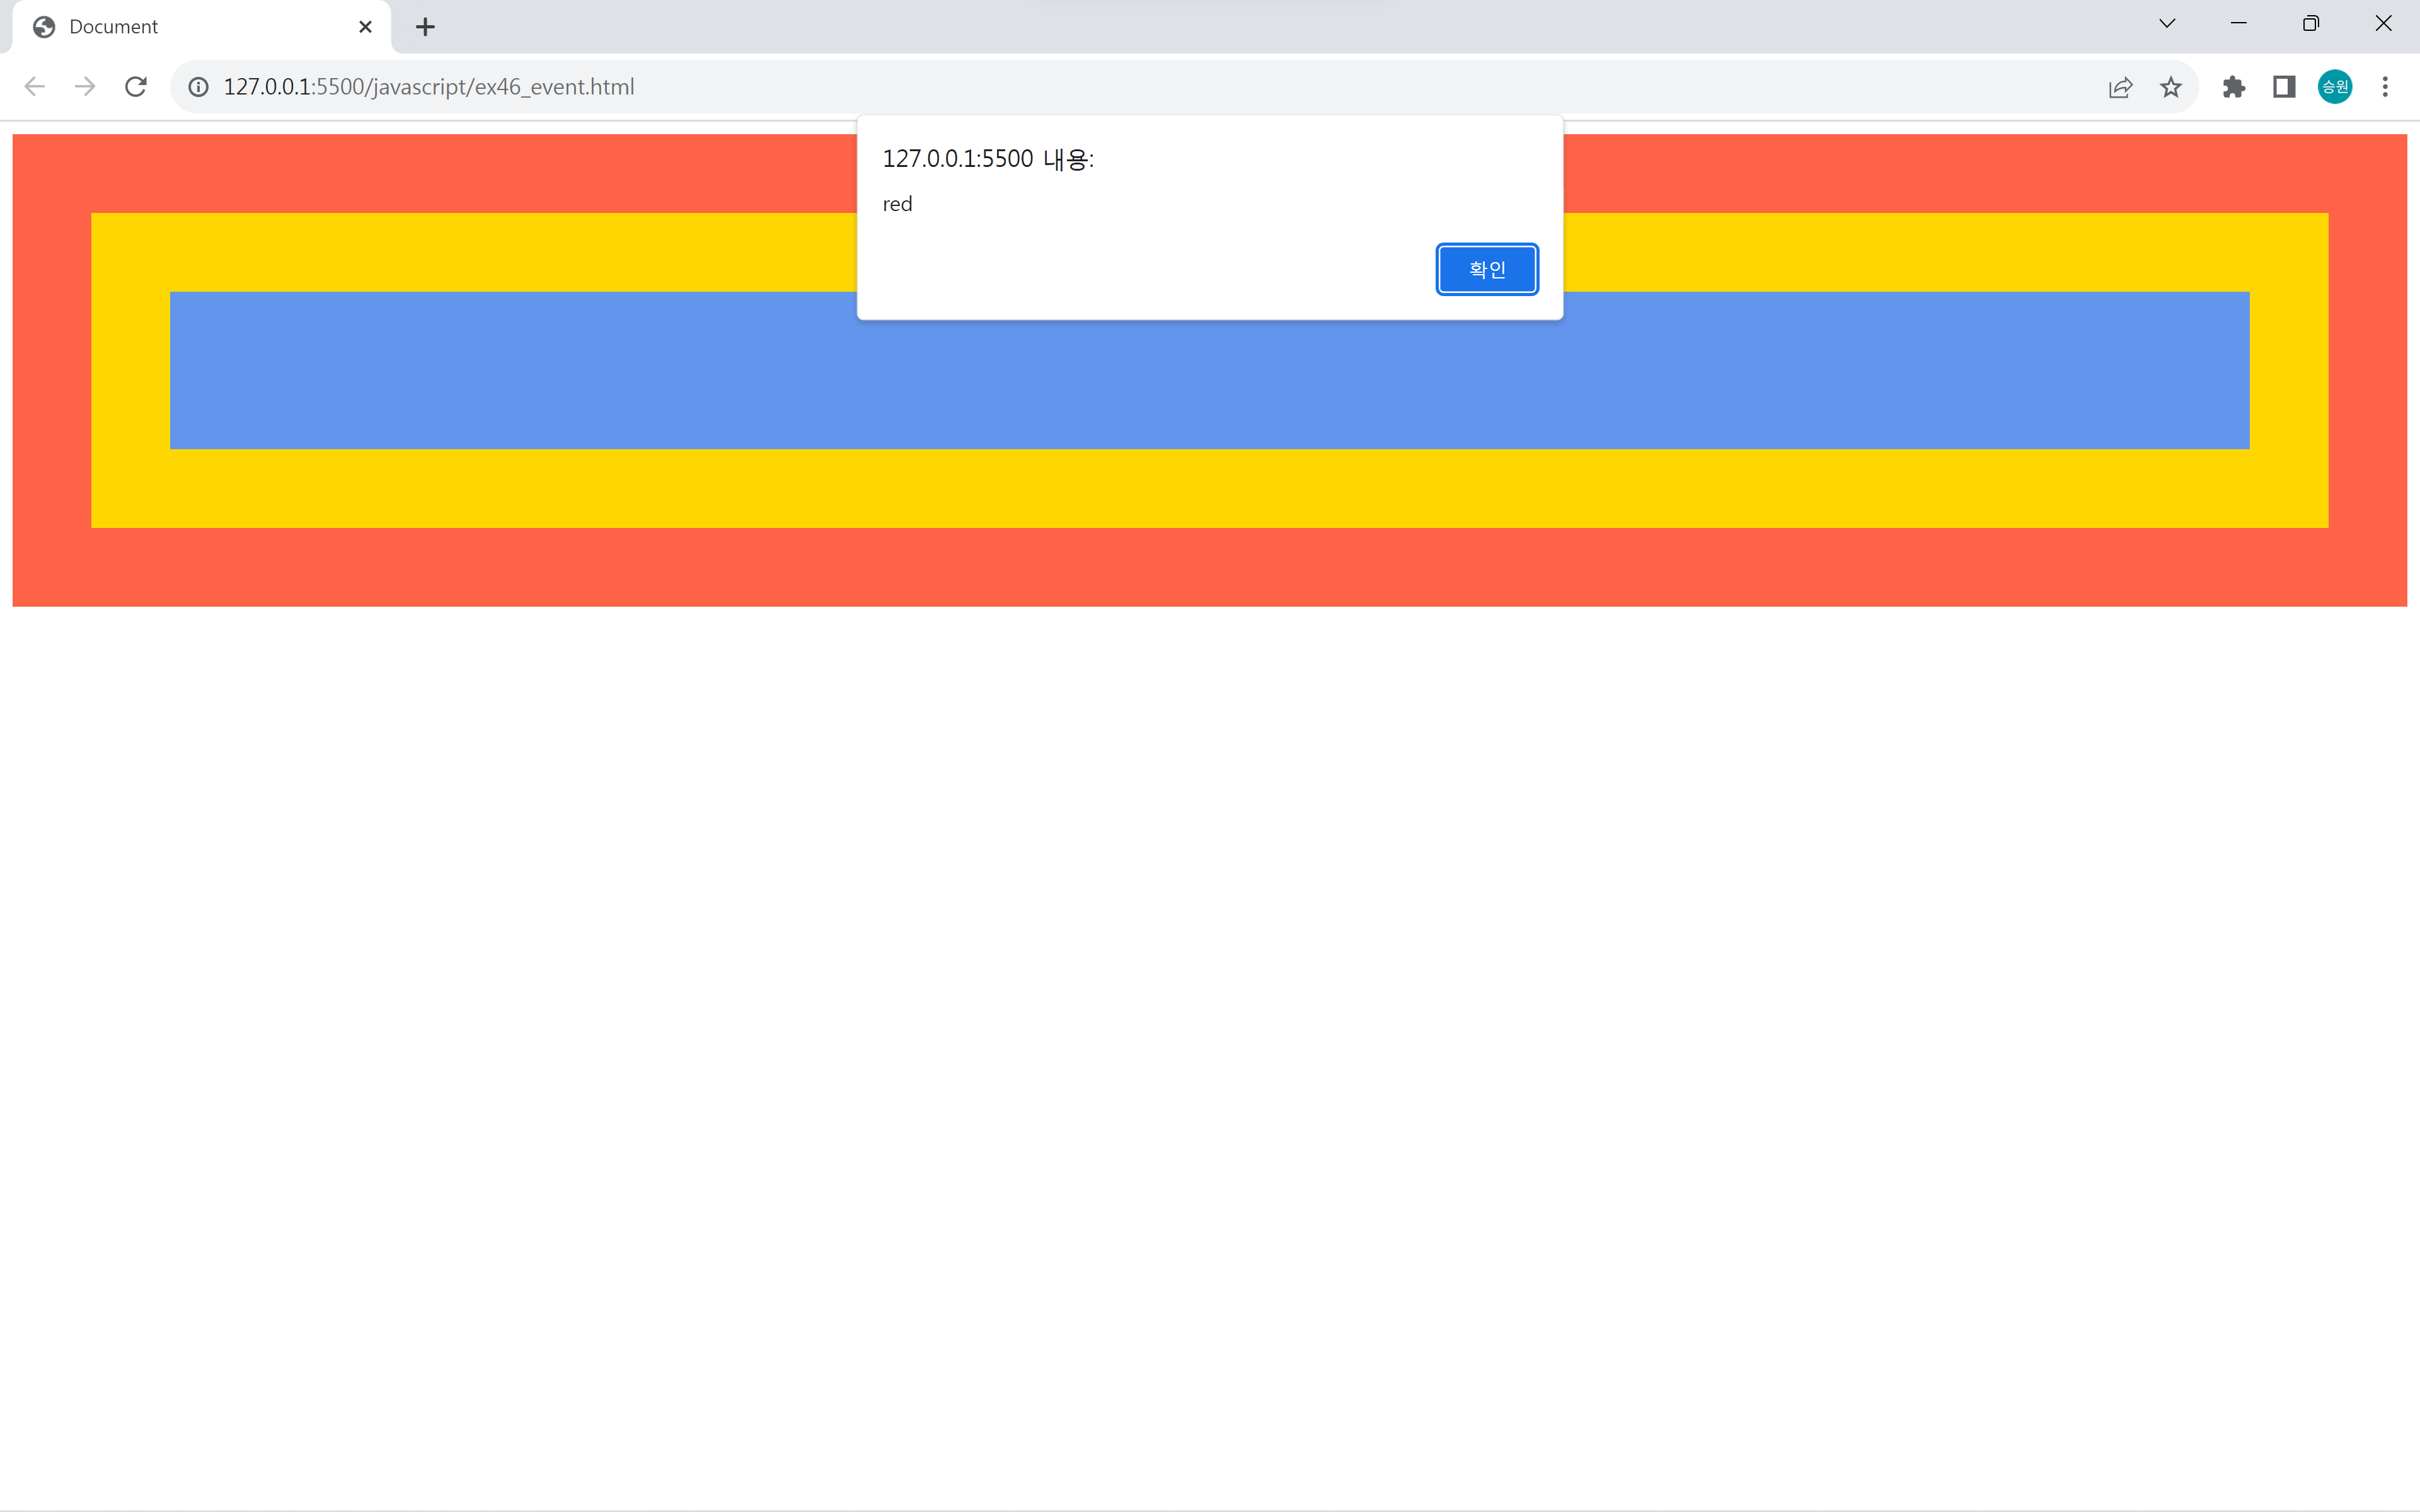Go back to previous page
The height and width of the screenshot is (1512, 2420).
click(x=34, y=87)
